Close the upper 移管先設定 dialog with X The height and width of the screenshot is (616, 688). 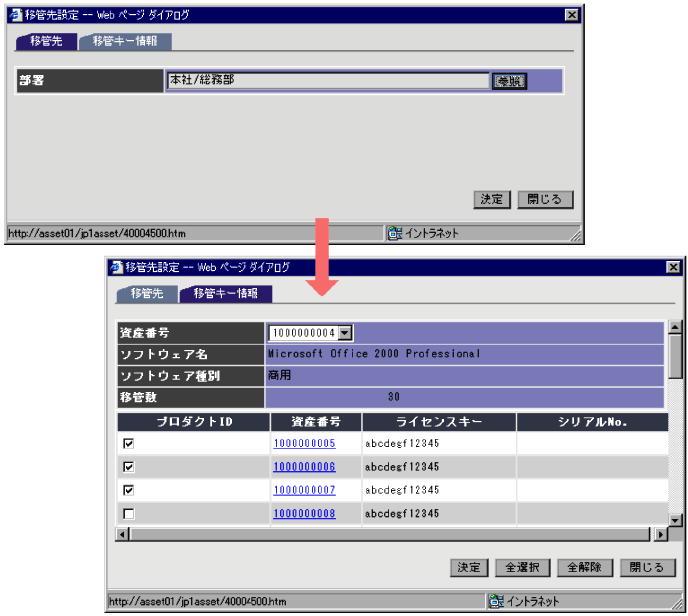(x=571, y=15)
